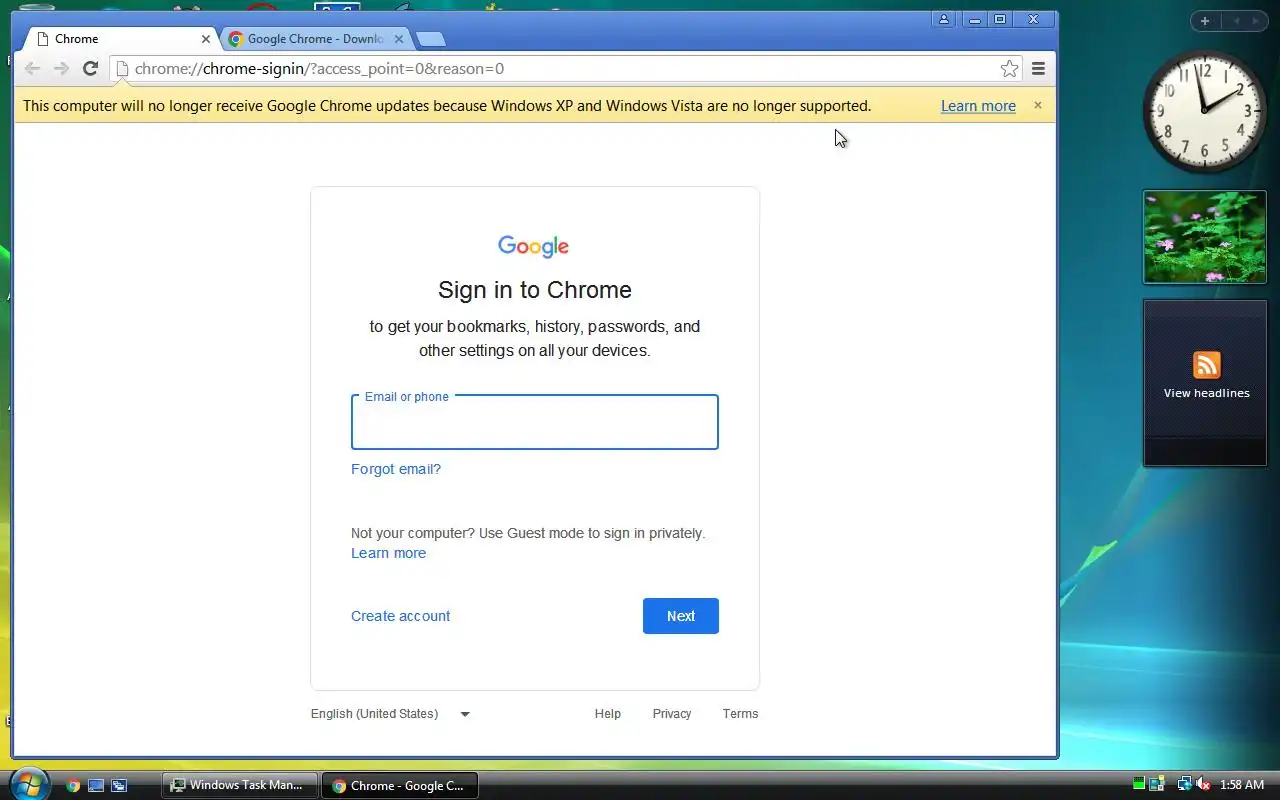Click the Email or phone field
Screen dimensions: 1280x800
(535, 422)
